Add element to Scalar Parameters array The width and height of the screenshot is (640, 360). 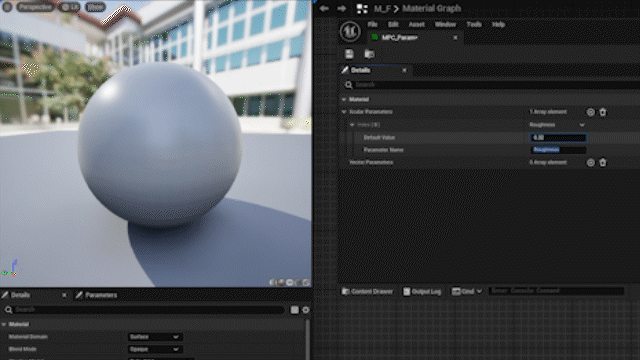[x=590, y=112]
